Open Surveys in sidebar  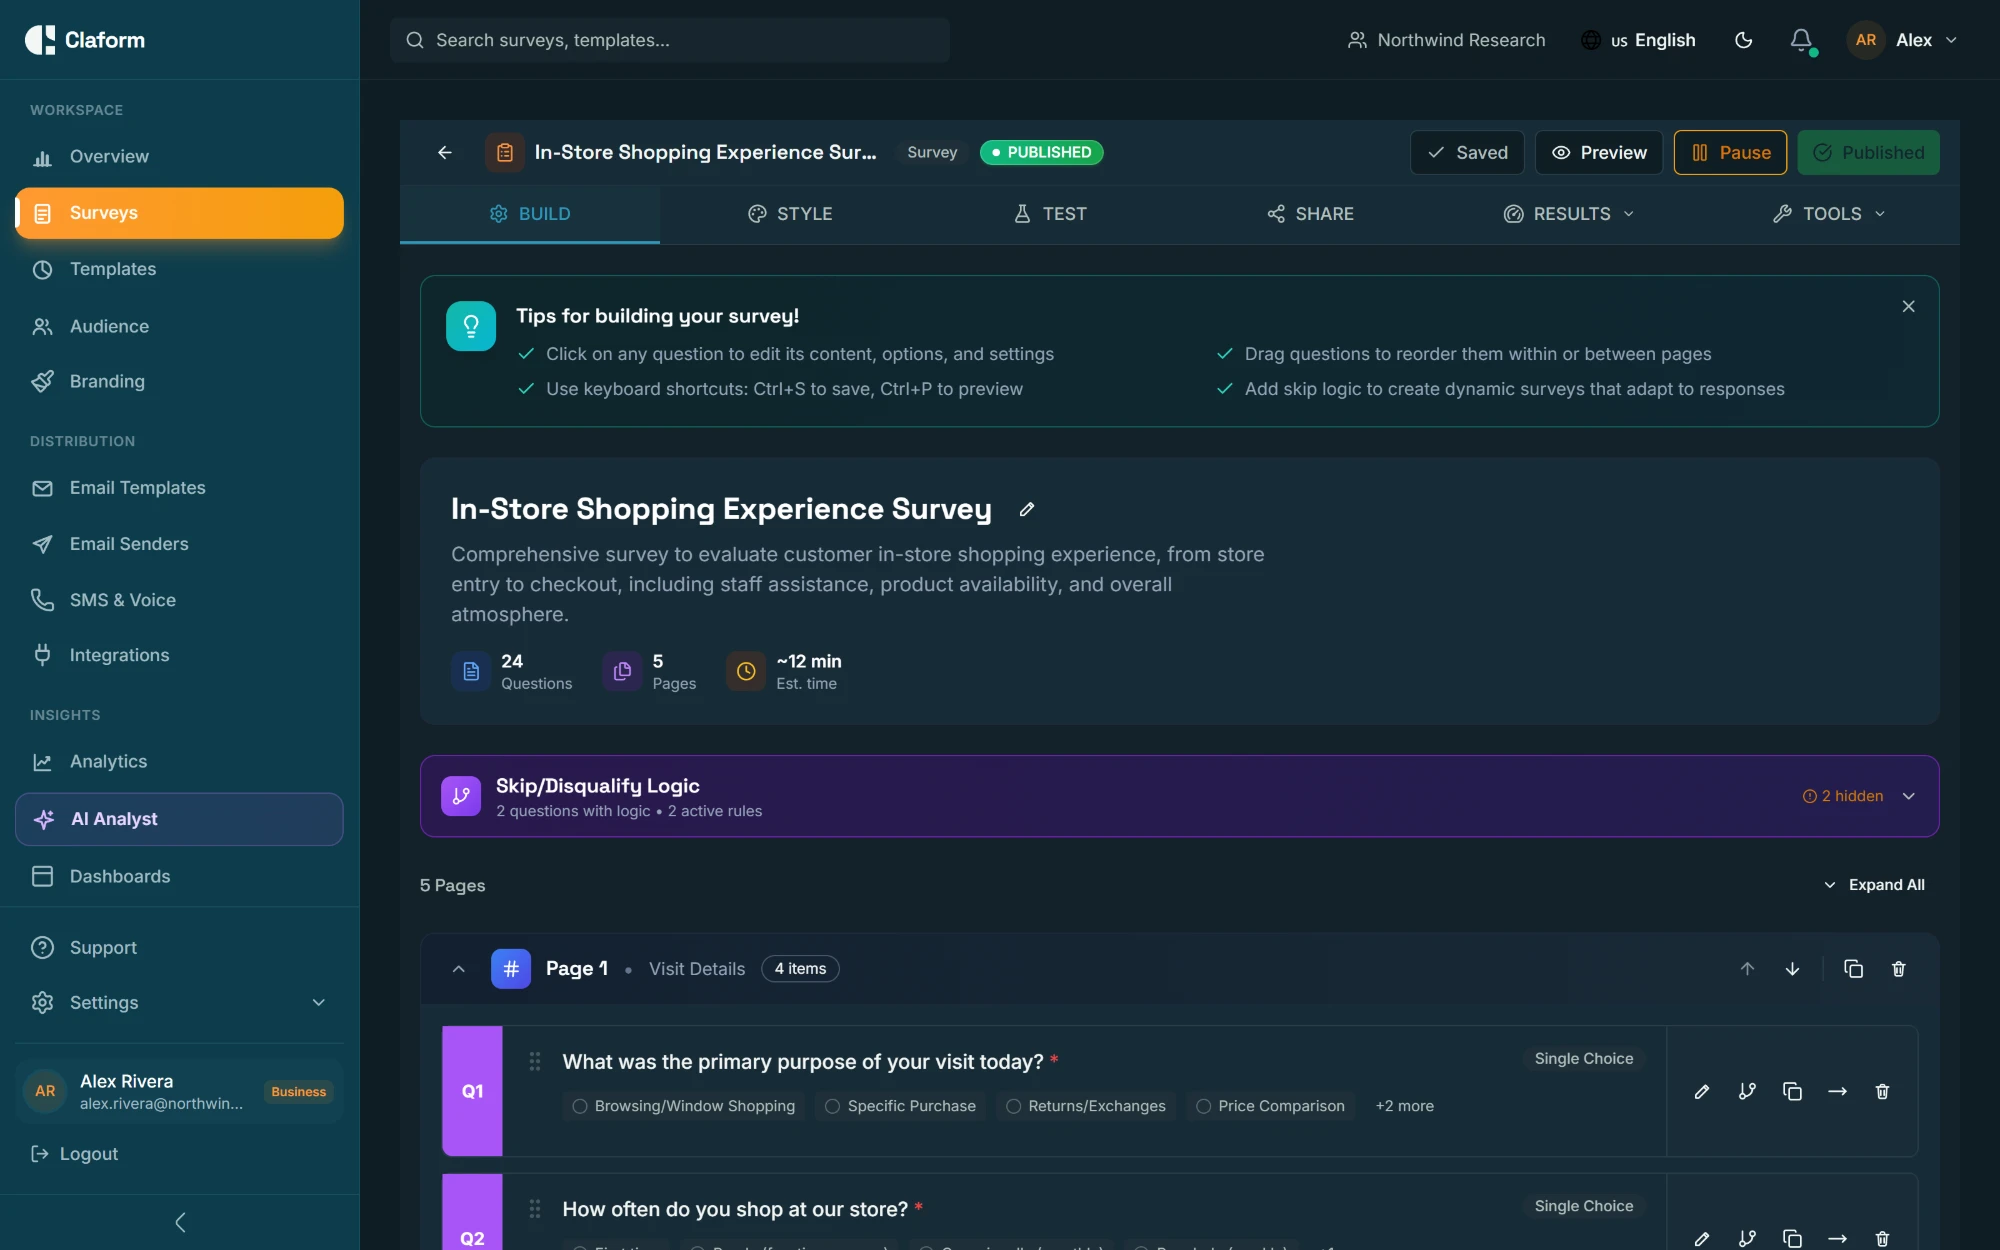coord(179,213)
